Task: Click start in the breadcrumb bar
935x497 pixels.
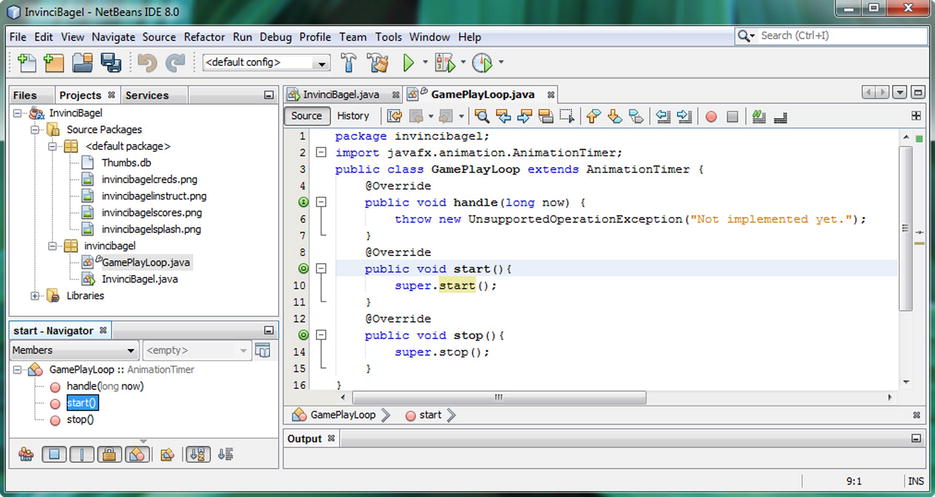Action: click(x=429, y=415)
